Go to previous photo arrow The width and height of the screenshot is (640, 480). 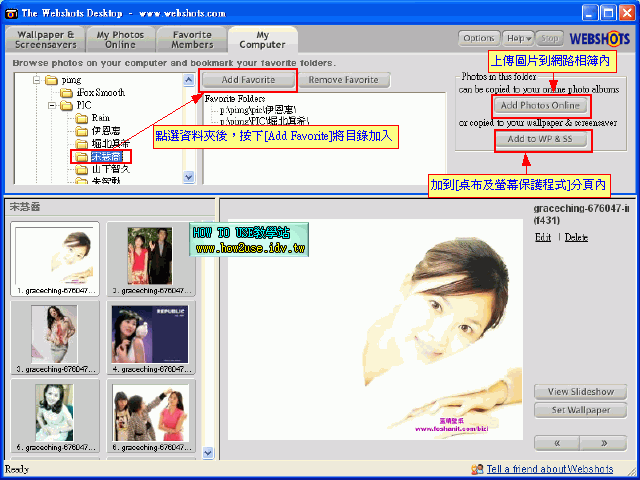tap(557, 443)
